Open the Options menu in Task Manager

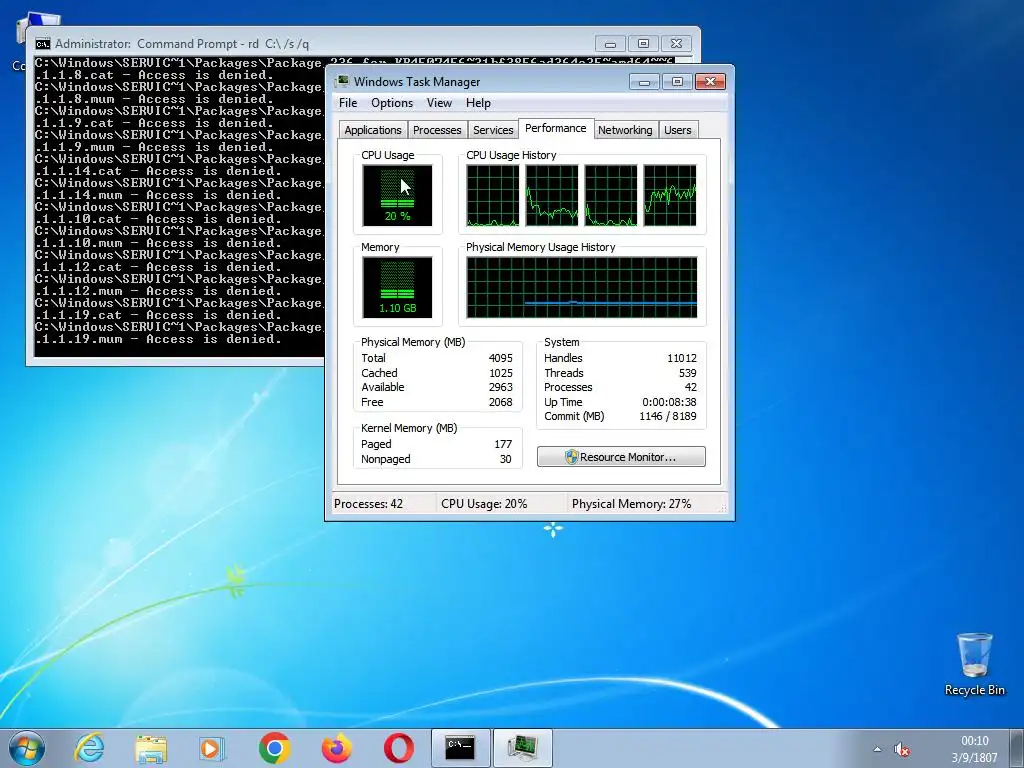pyautogui.click(x=392, y=103)
